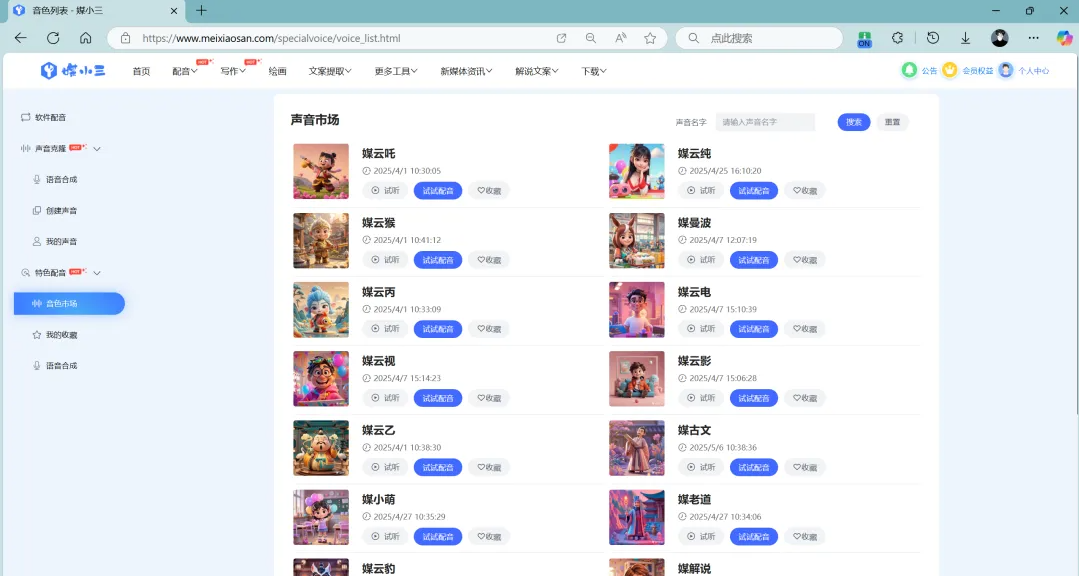The width and height of the screenshot is (1079, 576).
Task: Focus the 请输入声音名字 search field
Action: (765, 122)
